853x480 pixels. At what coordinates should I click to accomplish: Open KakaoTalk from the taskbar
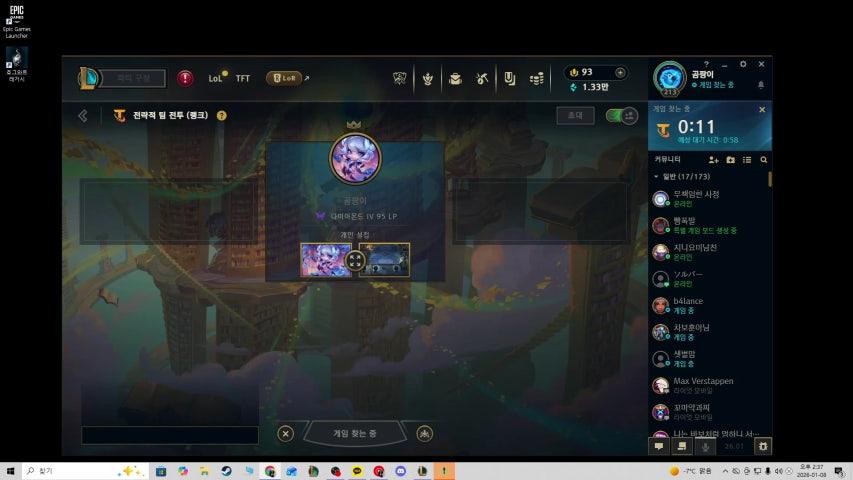357,471
